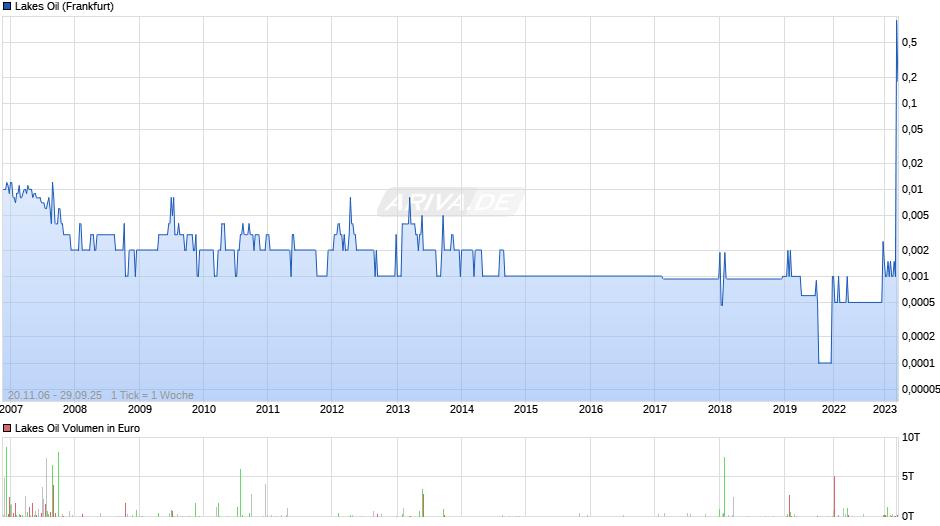Click the 'Lakes Oil (Frankfurt)' chart title
The width and height of the screenshot is (940, 526).
(x=64, y=7)
